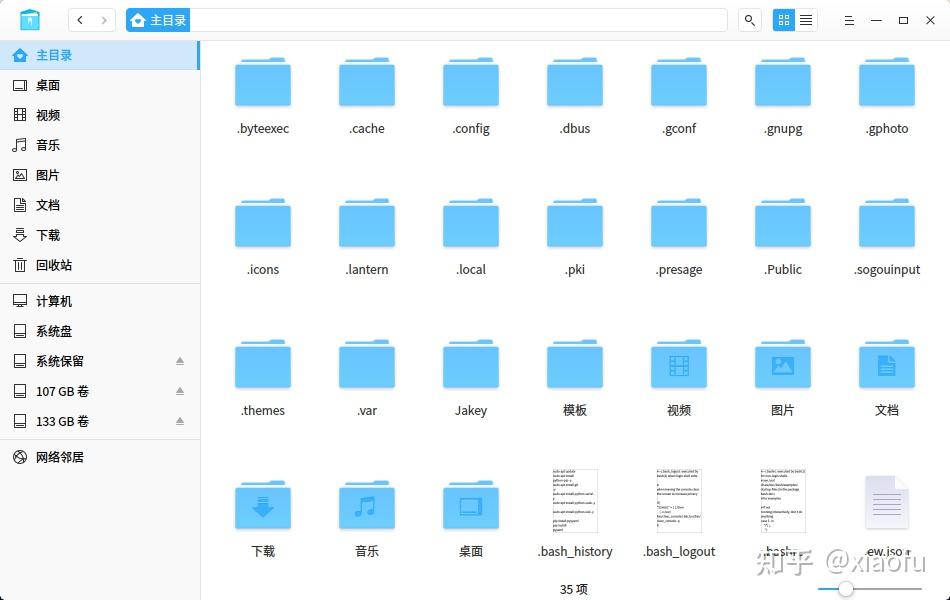This screenshot has height=600, width=950.
Task: Open the 回收站 (Trash) in the sidebar
Action: pyautogui.click(x=46, y=265)
